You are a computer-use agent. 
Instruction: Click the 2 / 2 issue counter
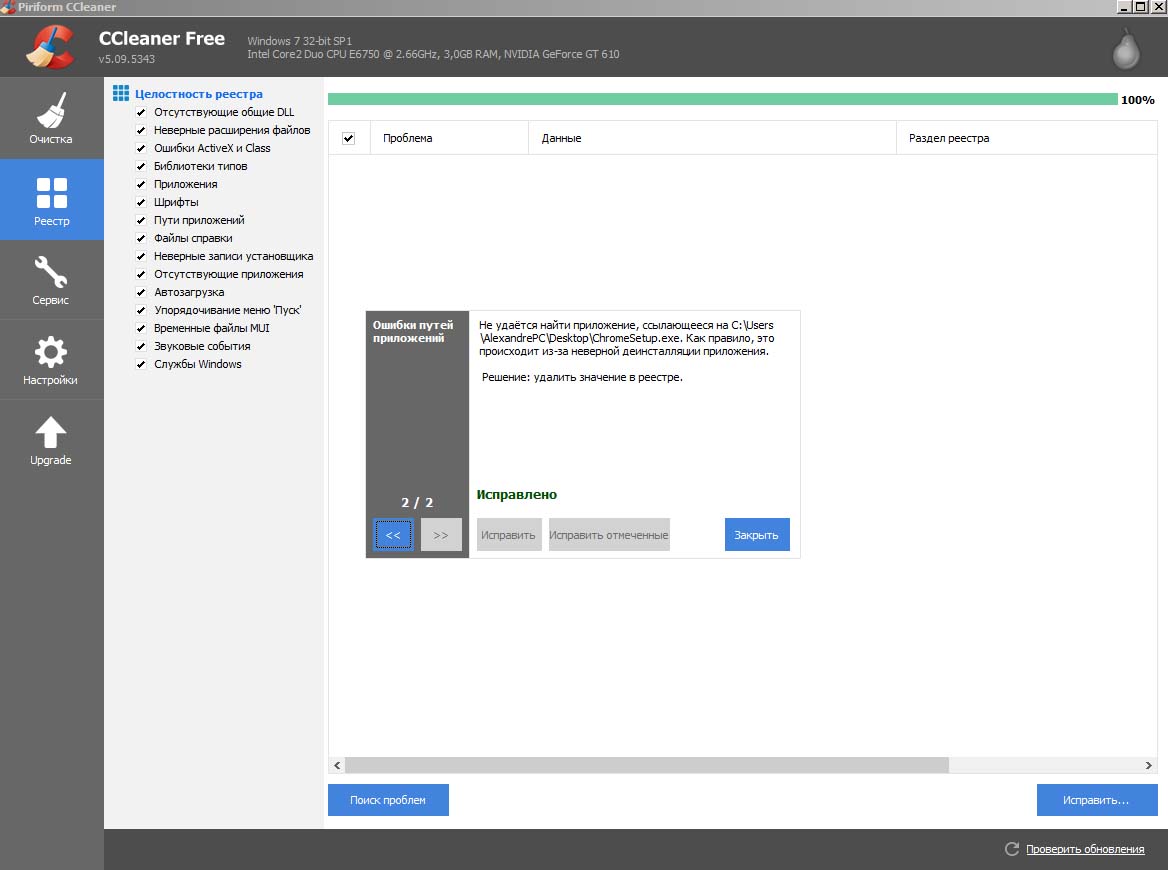(417, 503)
